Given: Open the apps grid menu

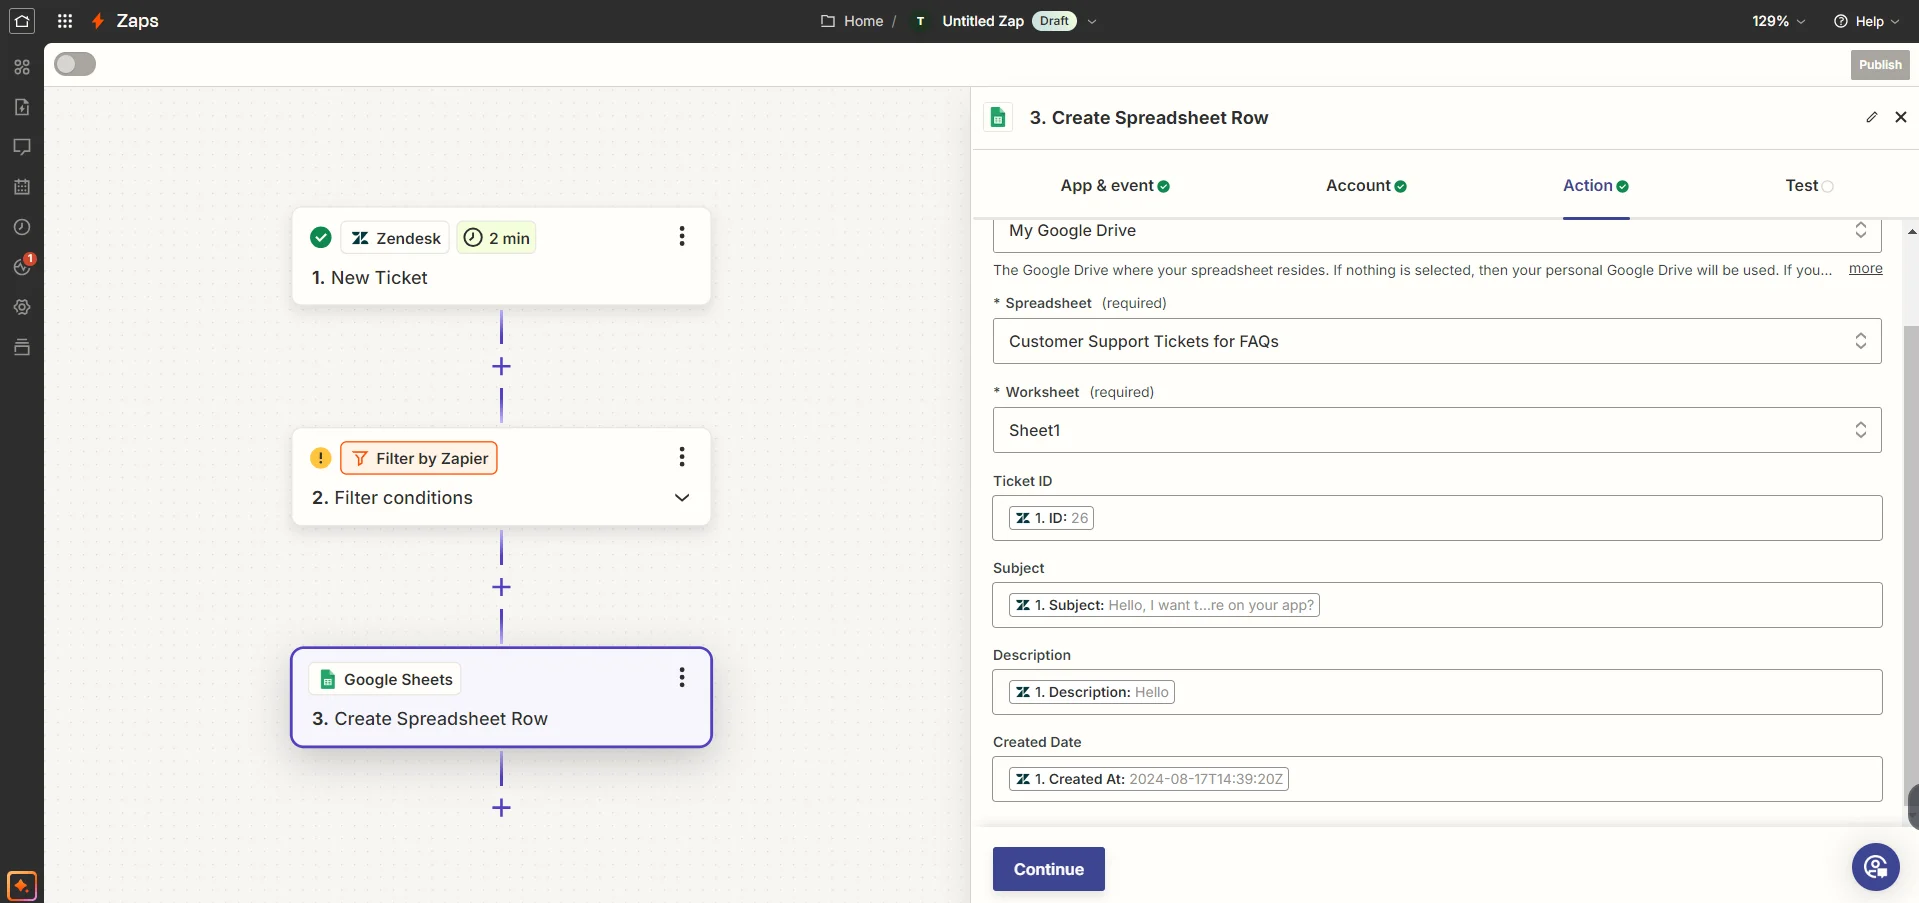Looking at the screenshot, I should (65, 21).
